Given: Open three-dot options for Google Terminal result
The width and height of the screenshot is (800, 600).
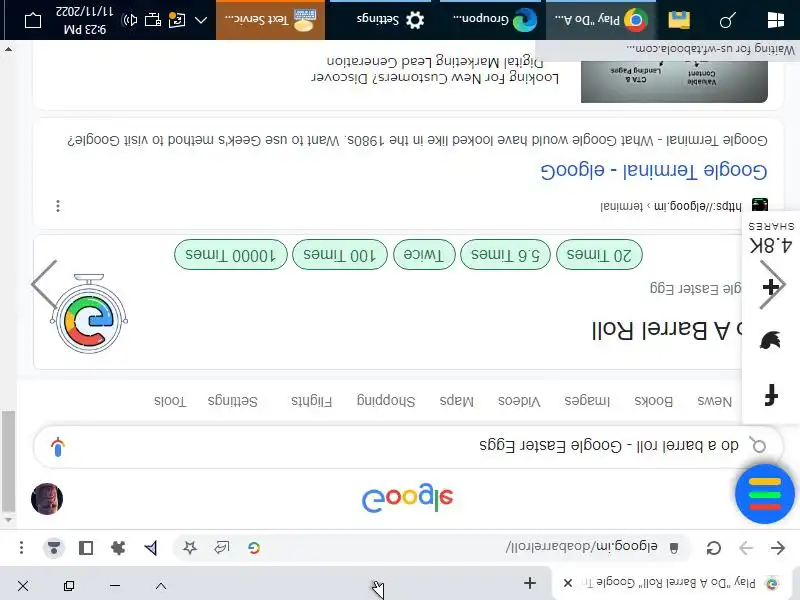Looking at the screenshot, I should click(58, 206).
